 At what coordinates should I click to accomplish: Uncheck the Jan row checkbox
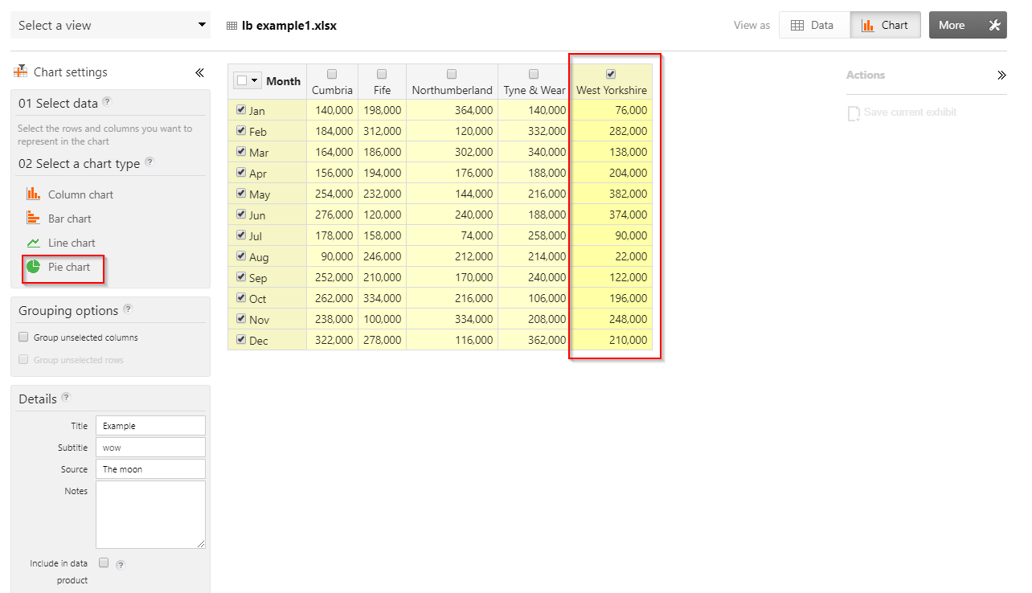(x=241, y=110)
